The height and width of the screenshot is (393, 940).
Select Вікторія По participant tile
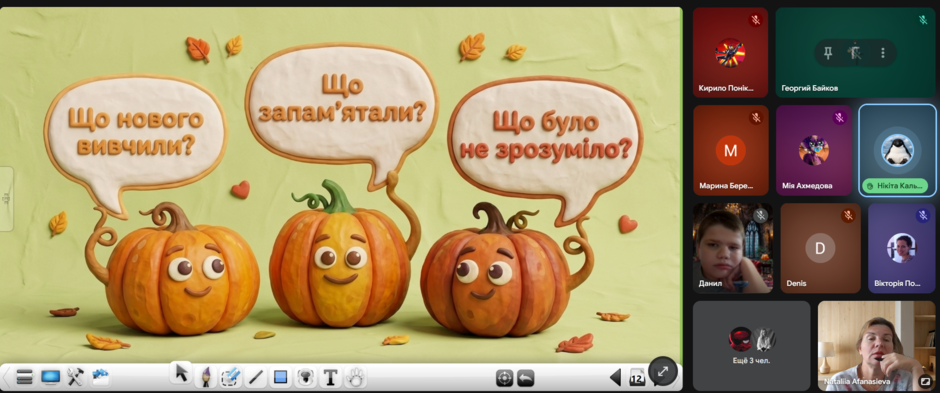pos(902,248)
